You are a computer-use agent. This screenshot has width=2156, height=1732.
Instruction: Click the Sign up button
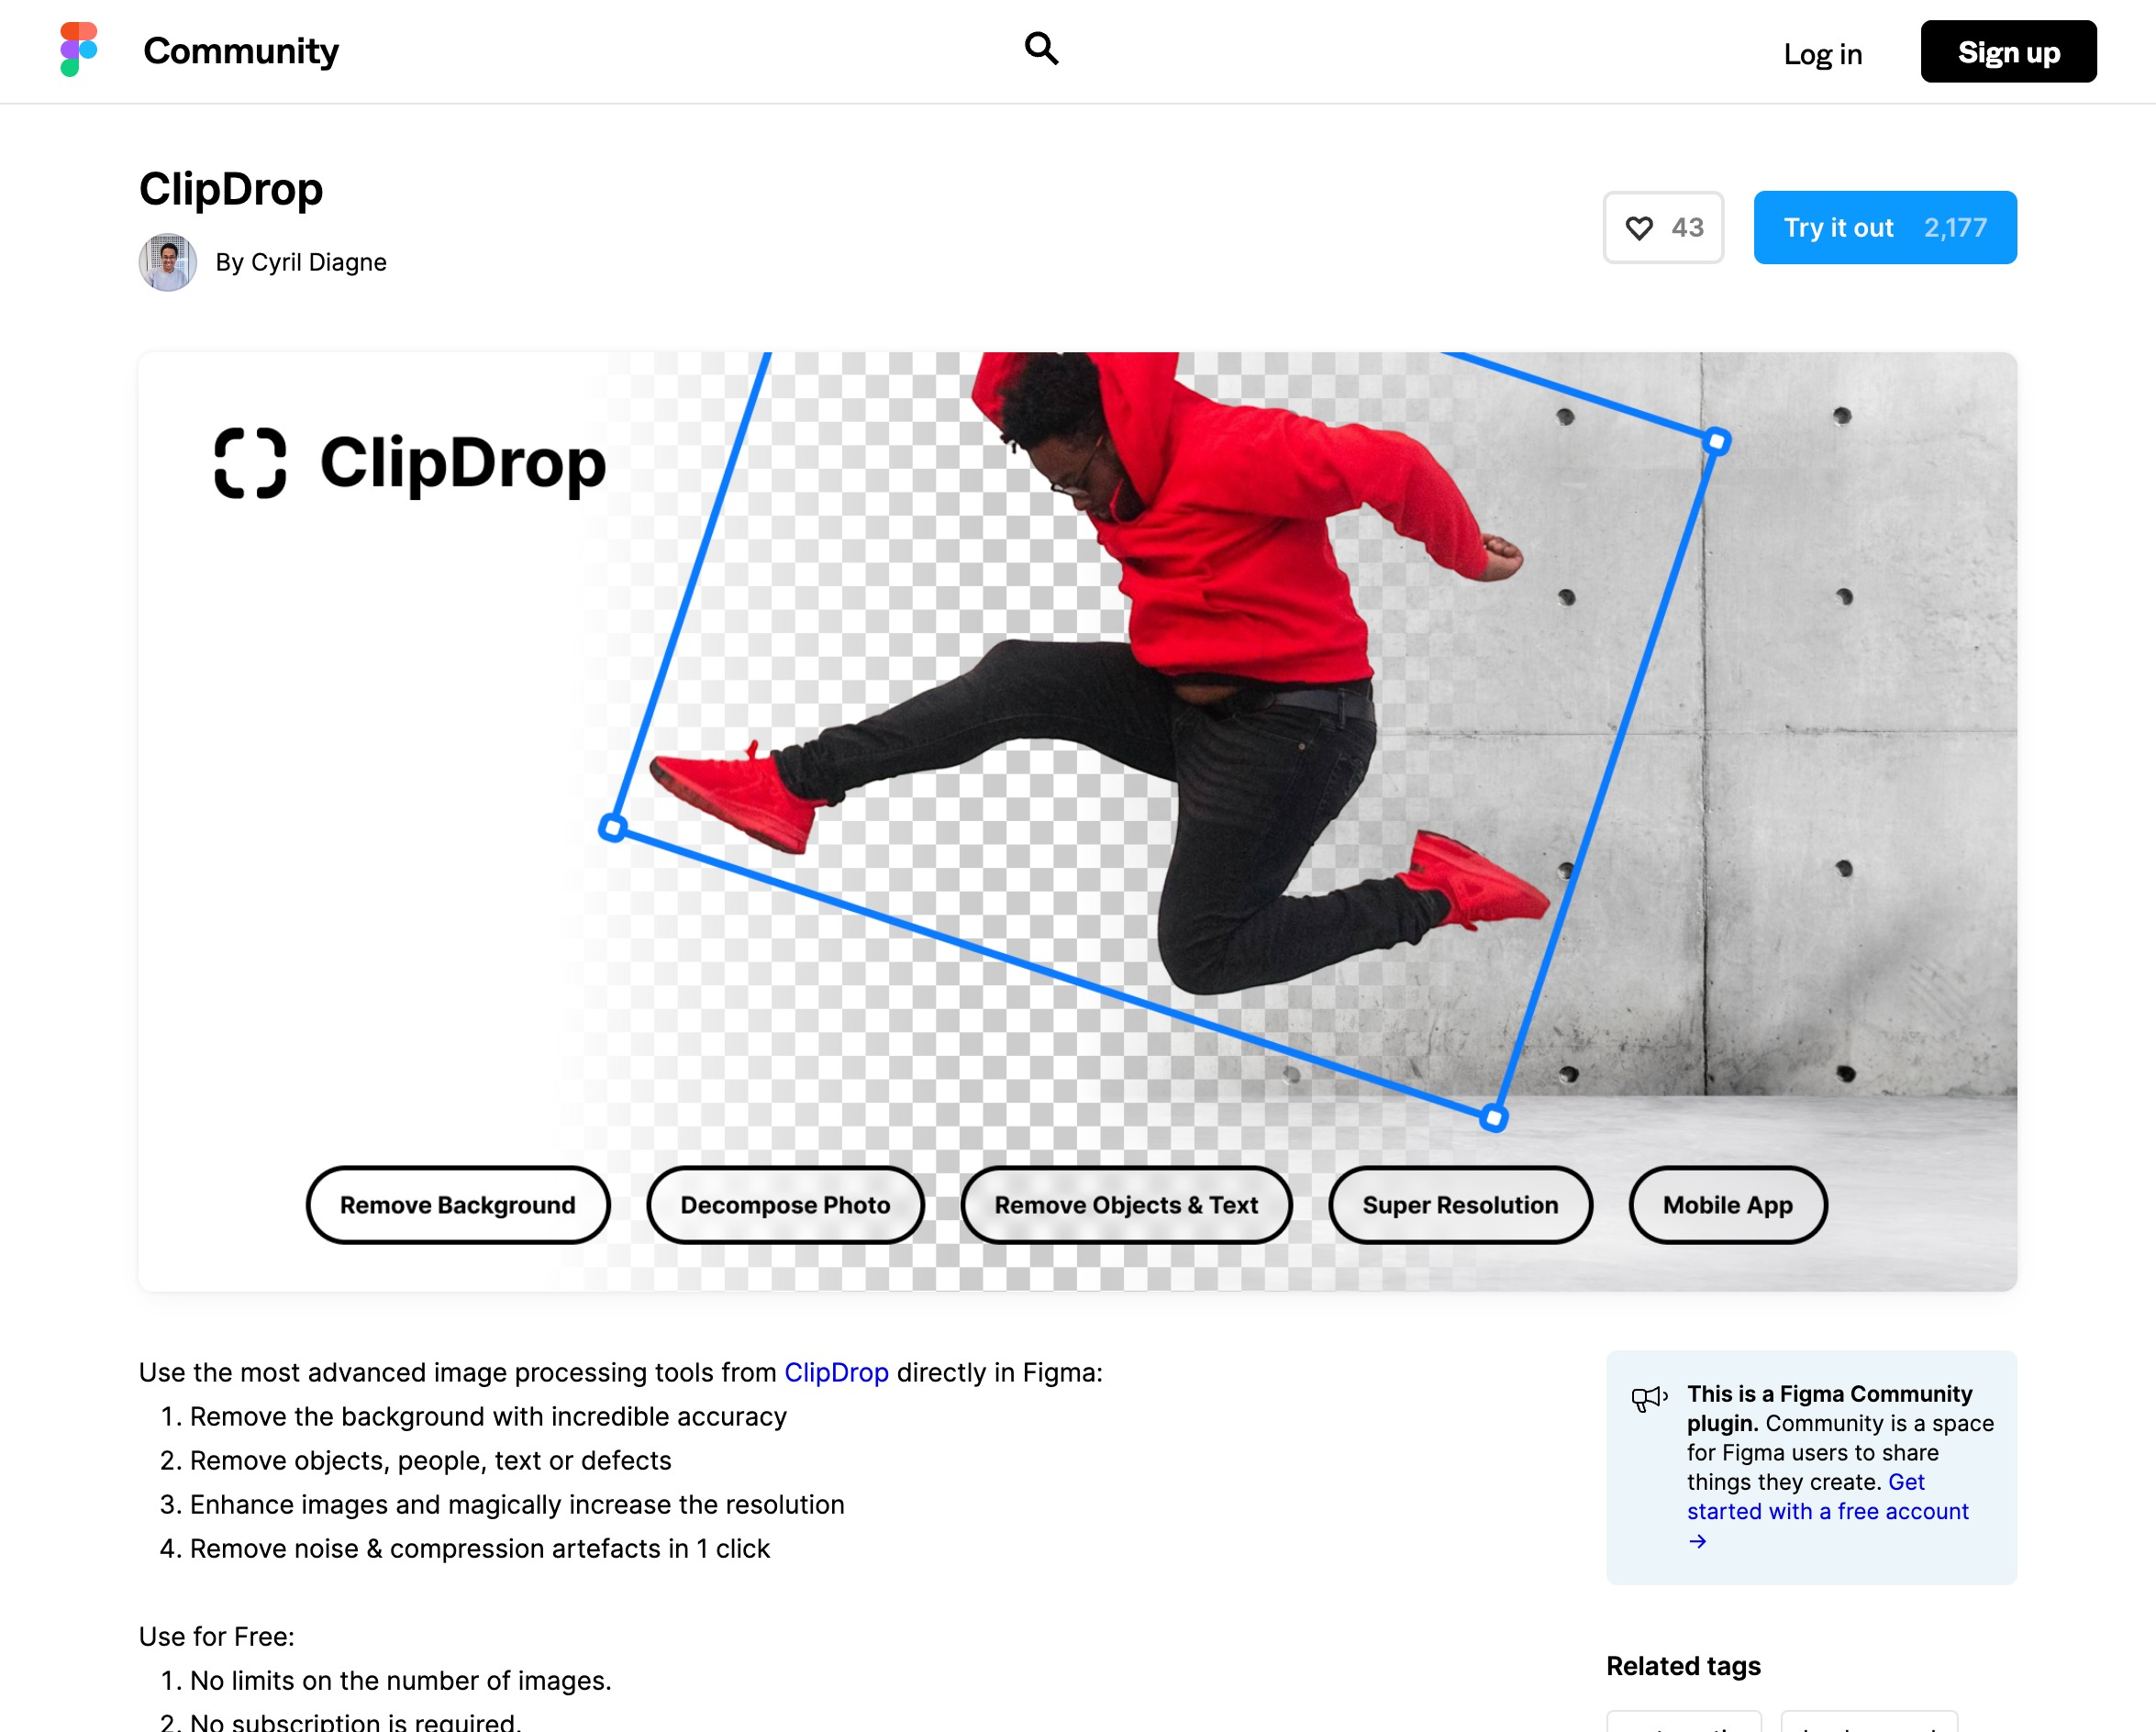point(2007,50)
